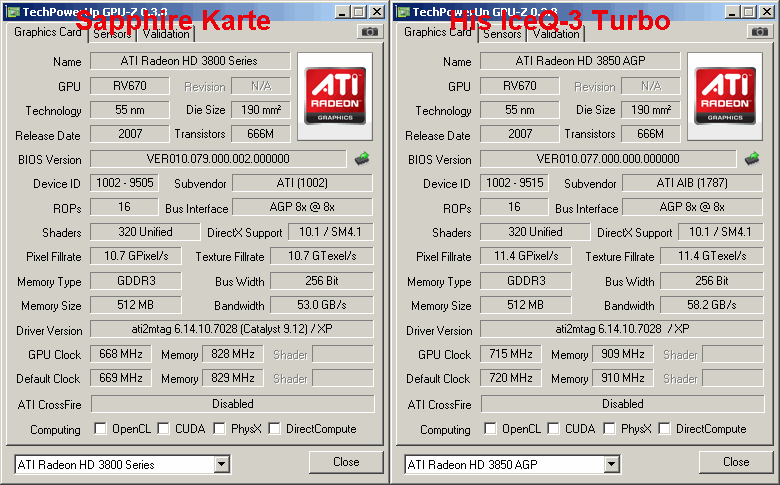Click the Device ID value 1002 - 9515

[x=514, y=183]
